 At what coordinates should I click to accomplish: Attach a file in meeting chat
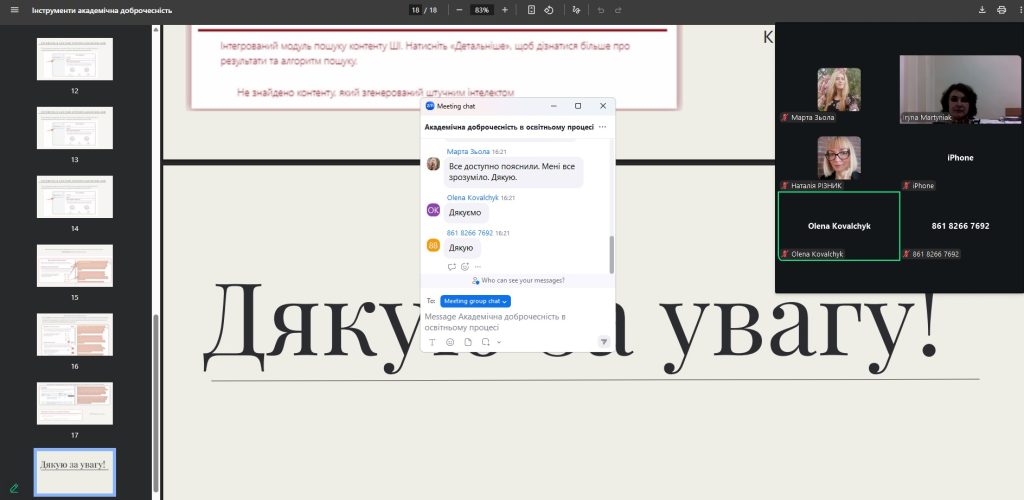click(x=467, y=342)
